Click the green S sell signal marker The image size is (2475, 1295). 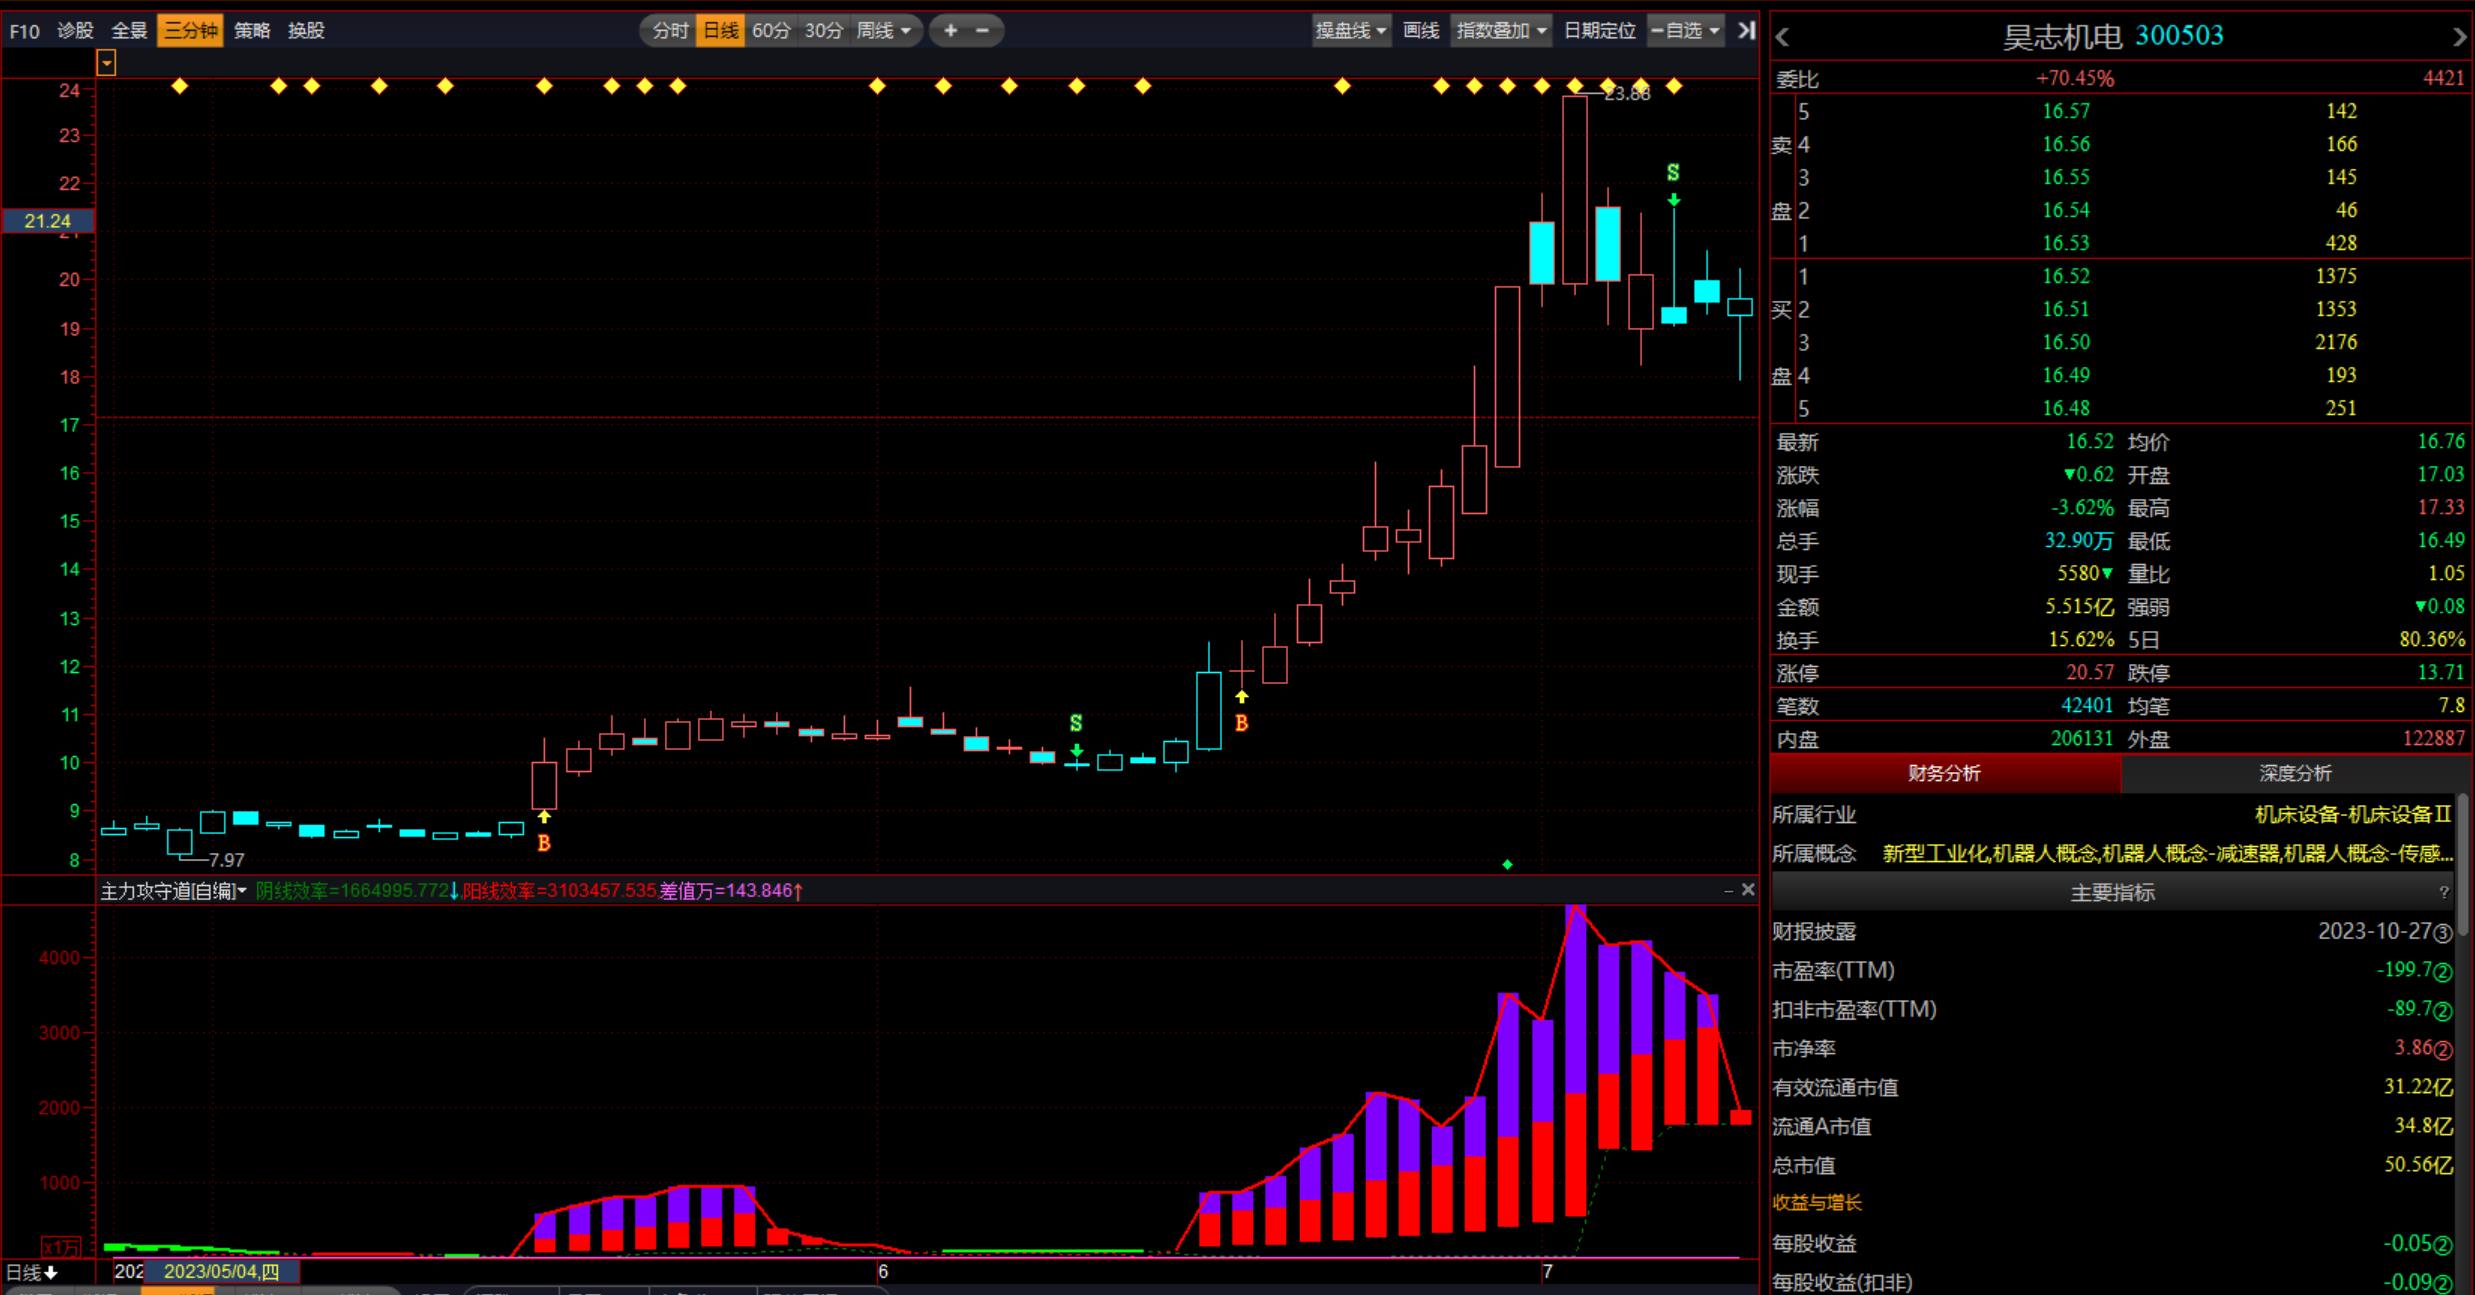[1673, 173]
